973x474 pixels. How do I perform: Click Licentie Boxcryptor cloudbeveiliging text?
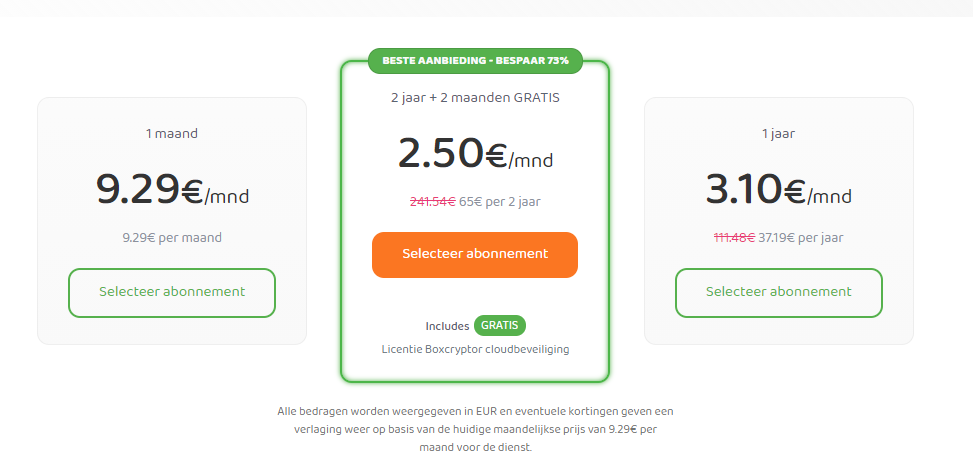point(475,349)
